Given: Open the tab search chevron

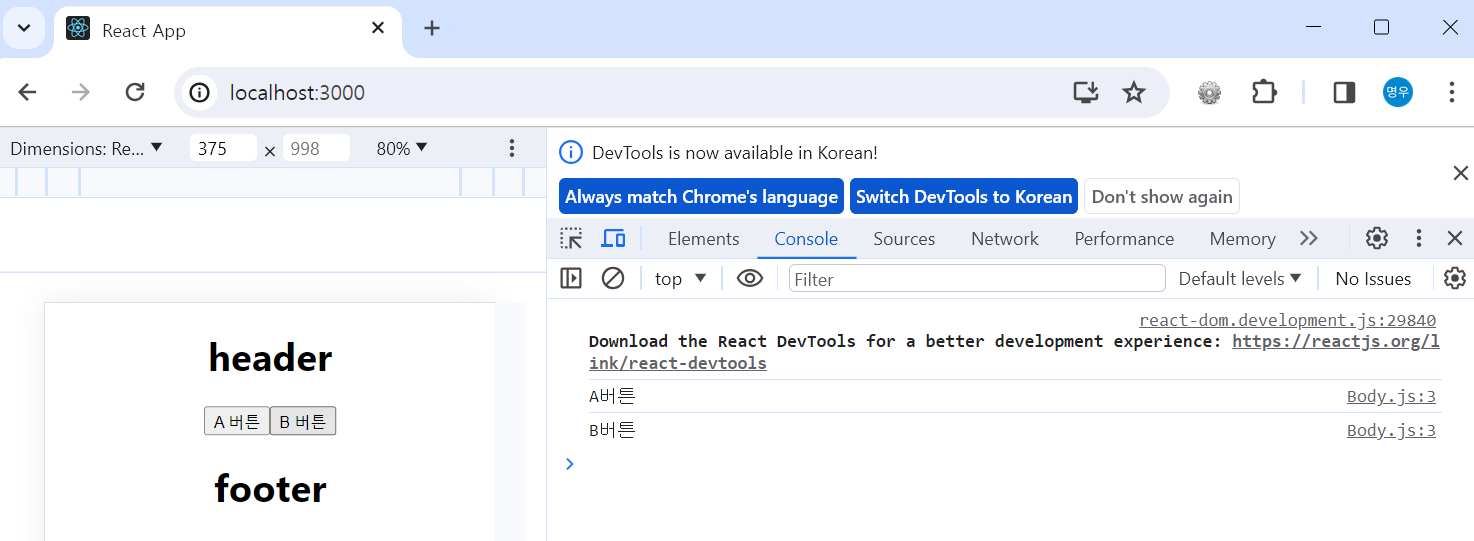Looking at the screenshot, I should coord(24,28).
